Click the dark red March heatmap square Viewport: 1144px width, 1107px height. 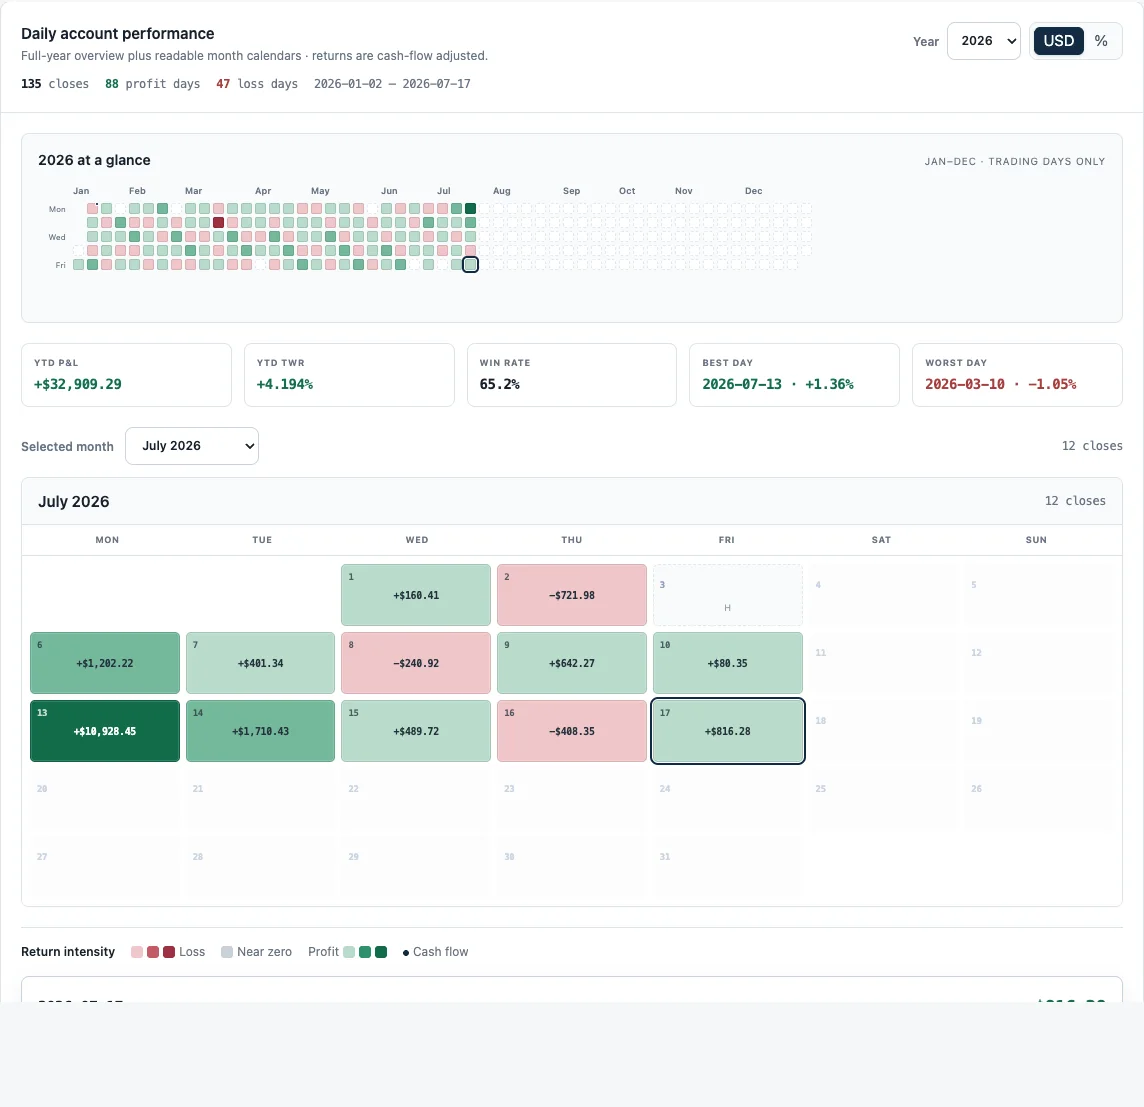[218, 223]
